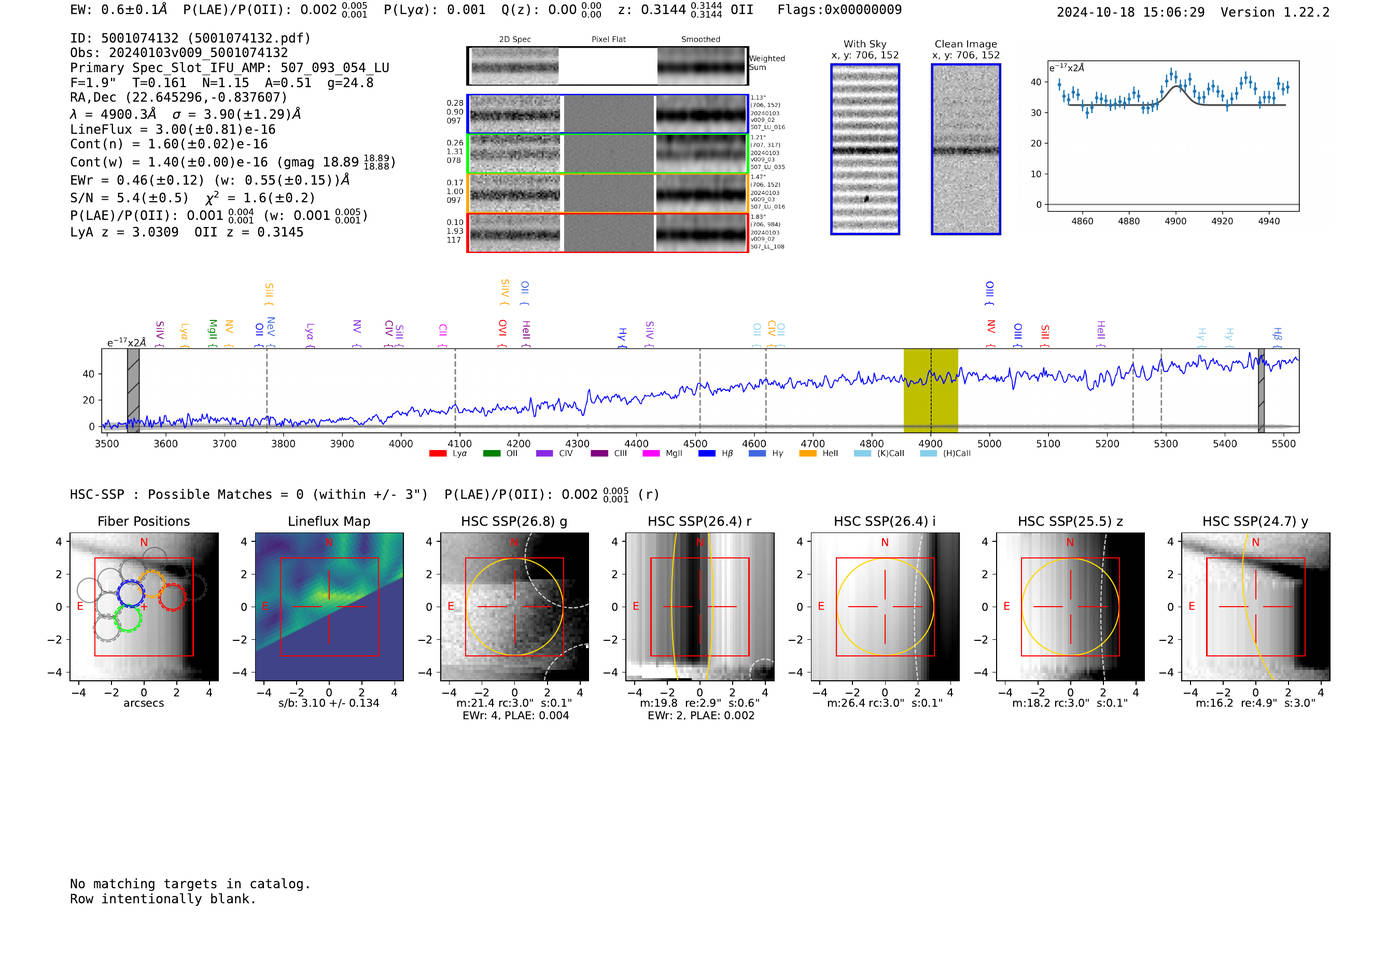Select the MgII magenta legend swatch
Screen dimensions: 1400x953
651,454
